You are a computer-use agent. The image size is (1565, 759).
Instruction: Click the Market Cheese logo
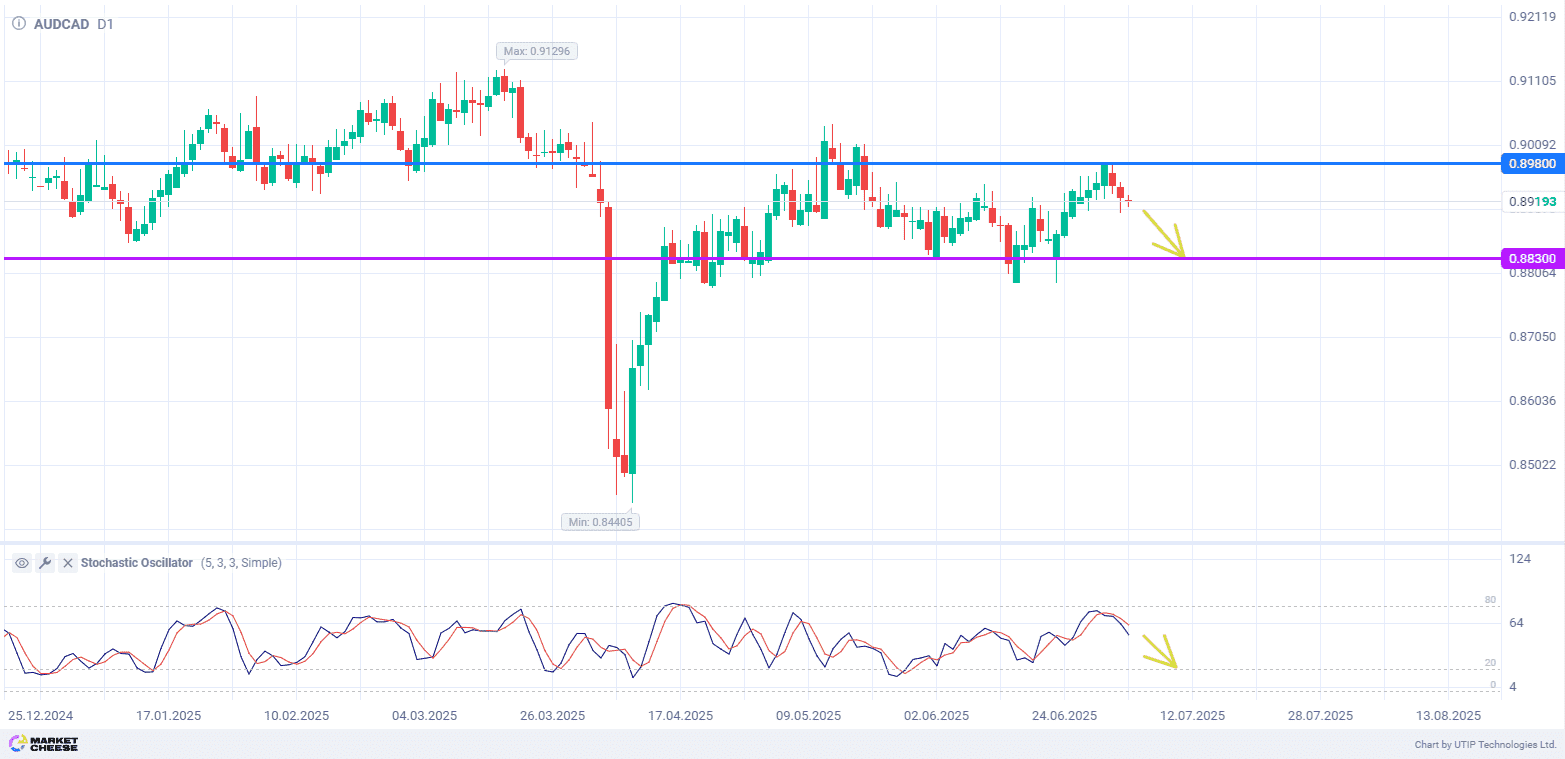coord(43,744)
